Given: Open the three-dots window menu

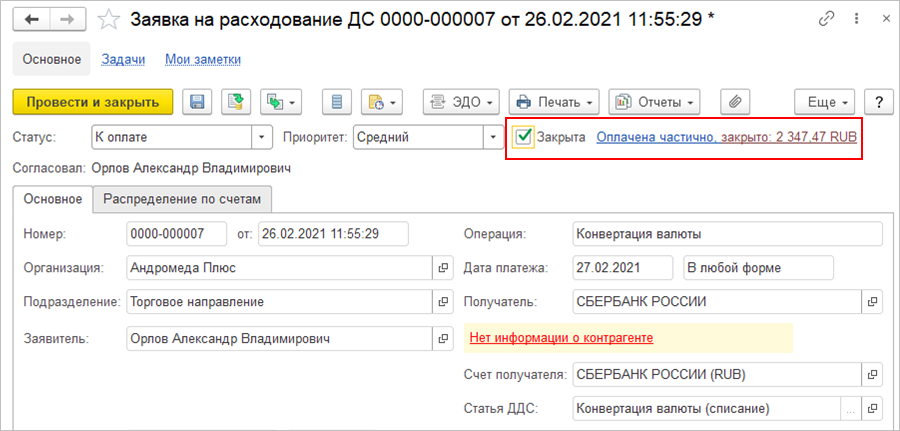Looking at the screenshot, I should 856,20.
